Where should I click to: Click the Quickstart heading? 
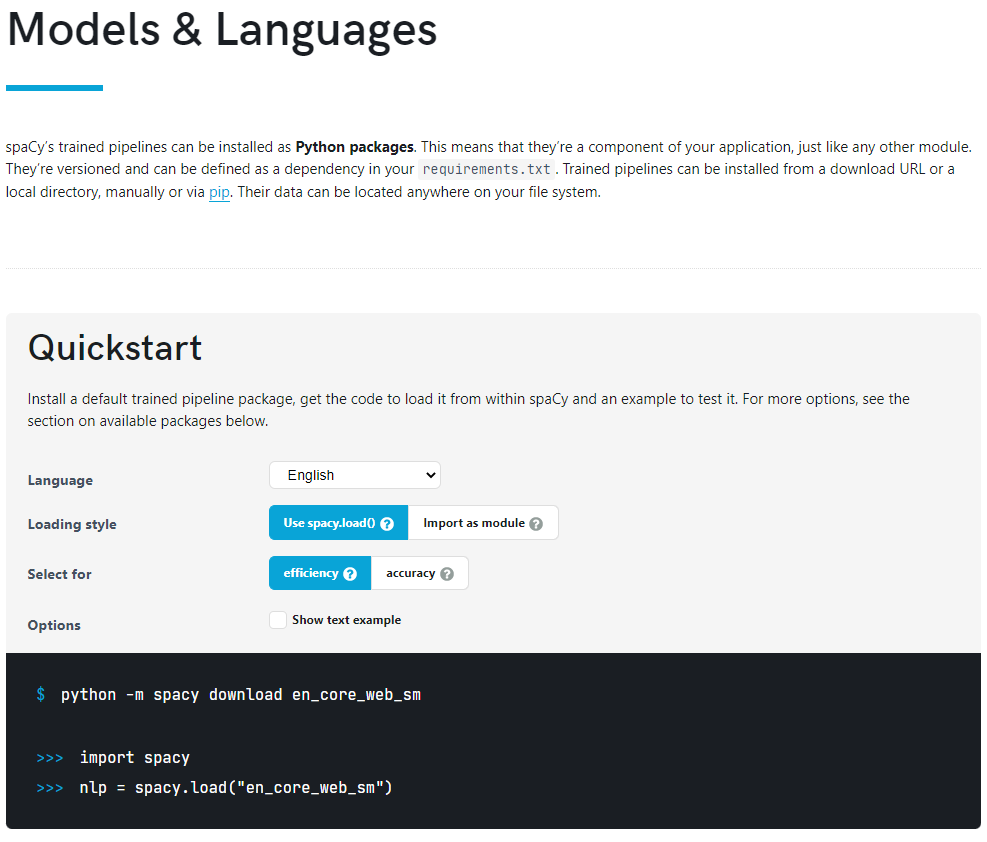point(115,347)
